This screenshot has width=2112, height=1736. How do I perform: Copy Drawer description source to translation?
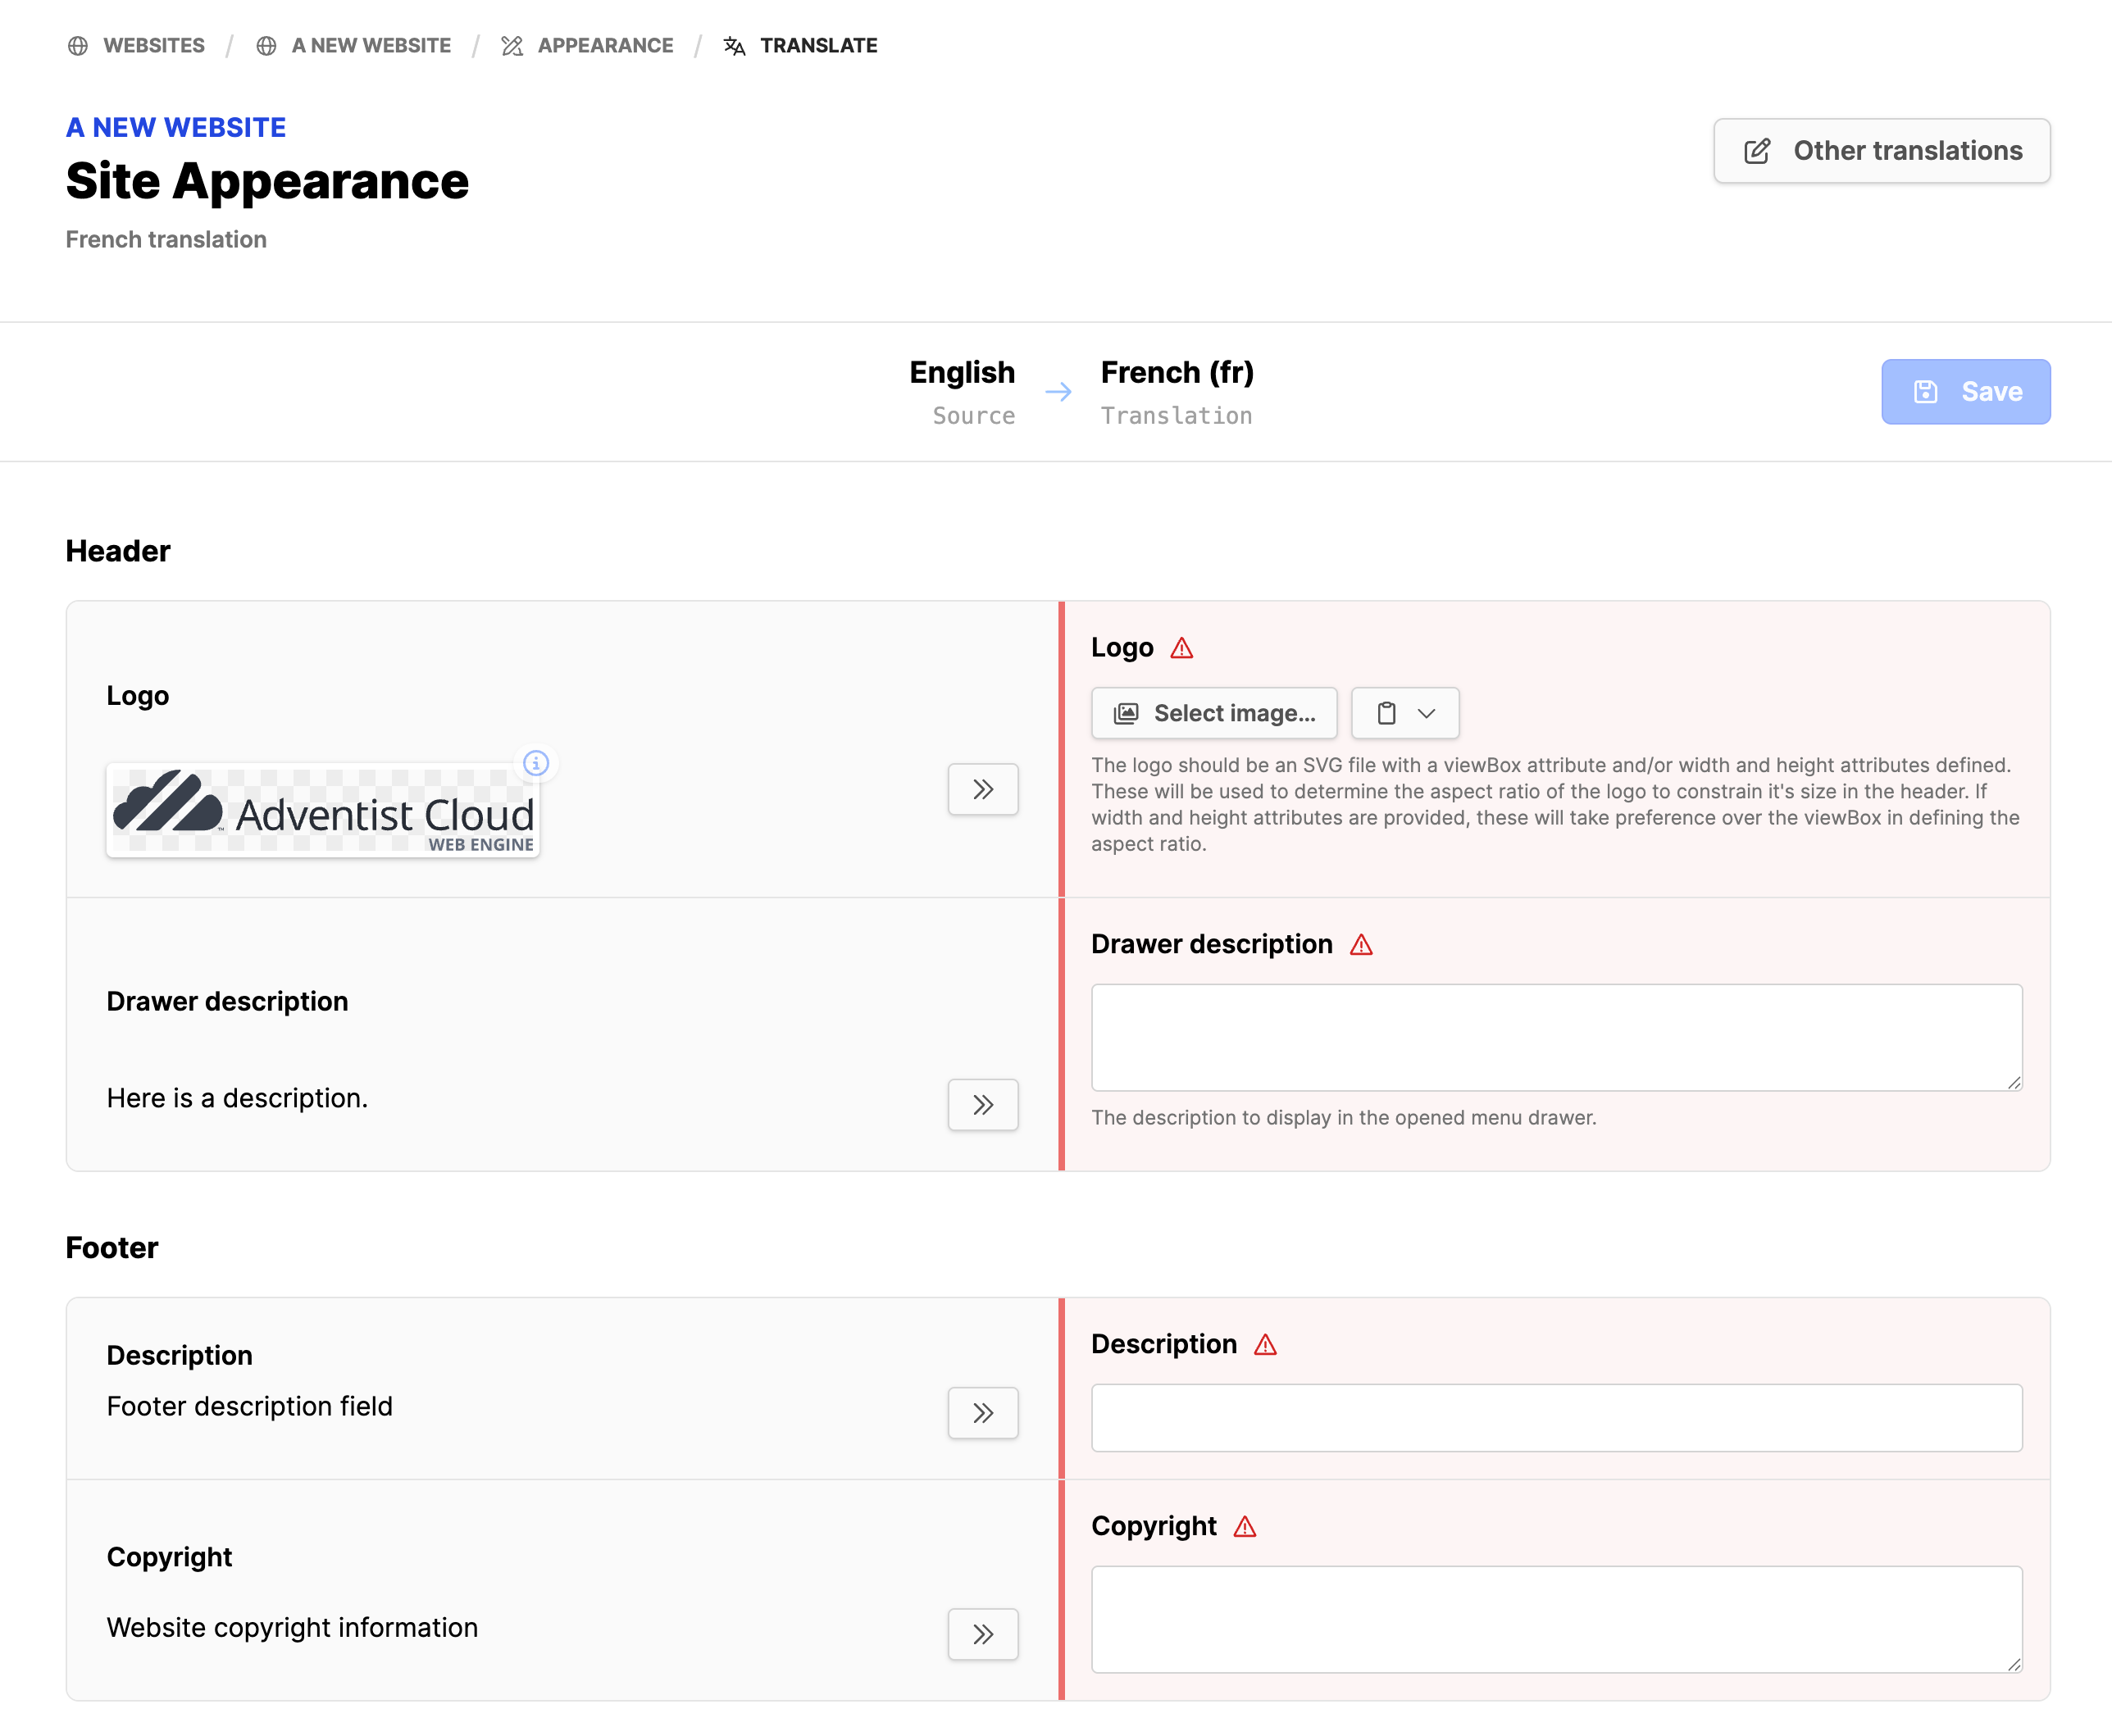point(982,1104)
